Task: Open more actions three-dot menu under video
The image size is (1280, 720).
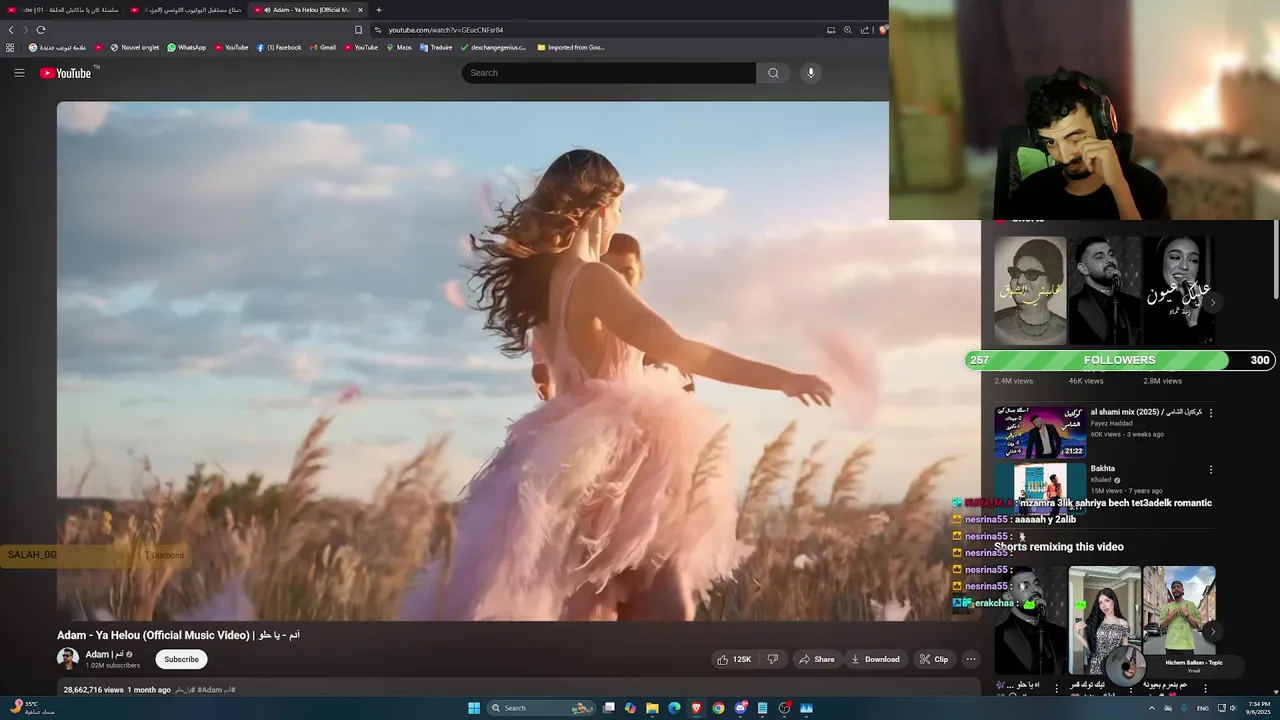Action: pyautogui.click(x=970, y=659)
